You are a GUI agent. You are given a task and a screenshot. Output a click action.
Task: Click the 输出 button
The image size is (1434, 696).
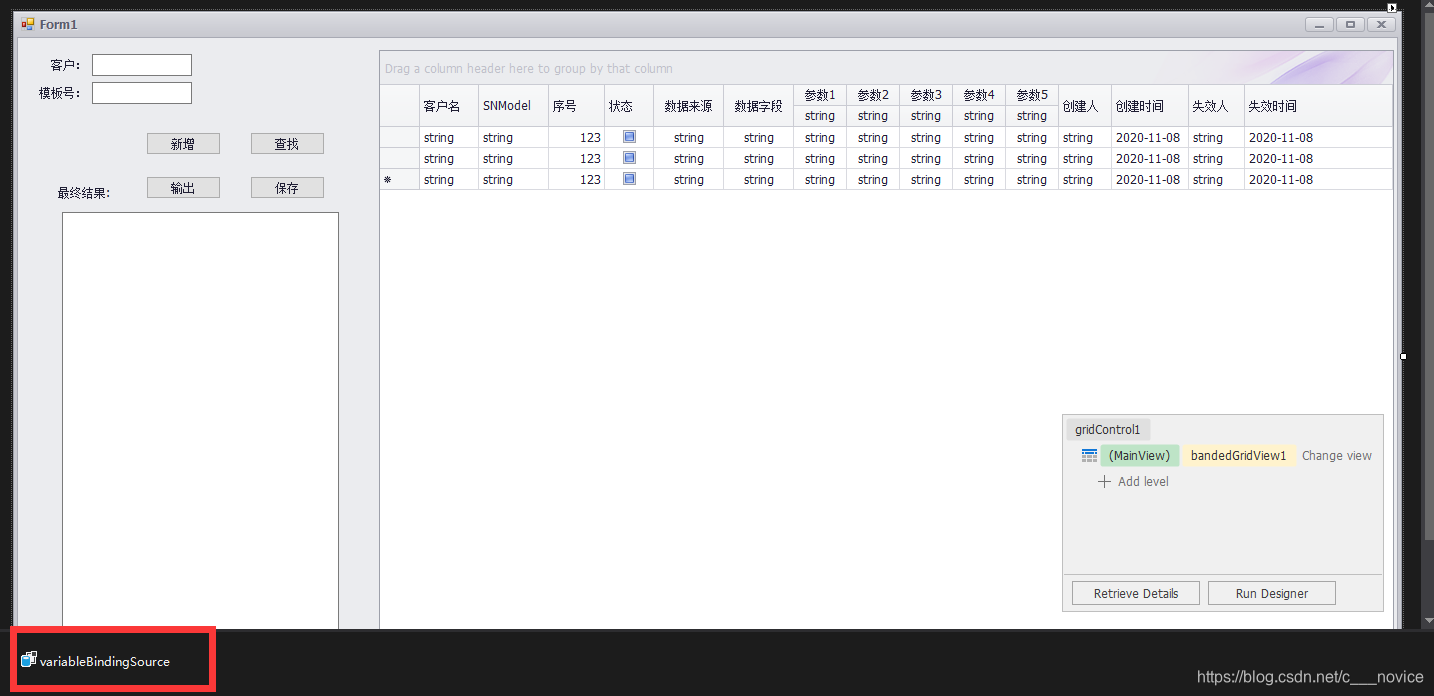pyautogui.click(x=183, y=188)
